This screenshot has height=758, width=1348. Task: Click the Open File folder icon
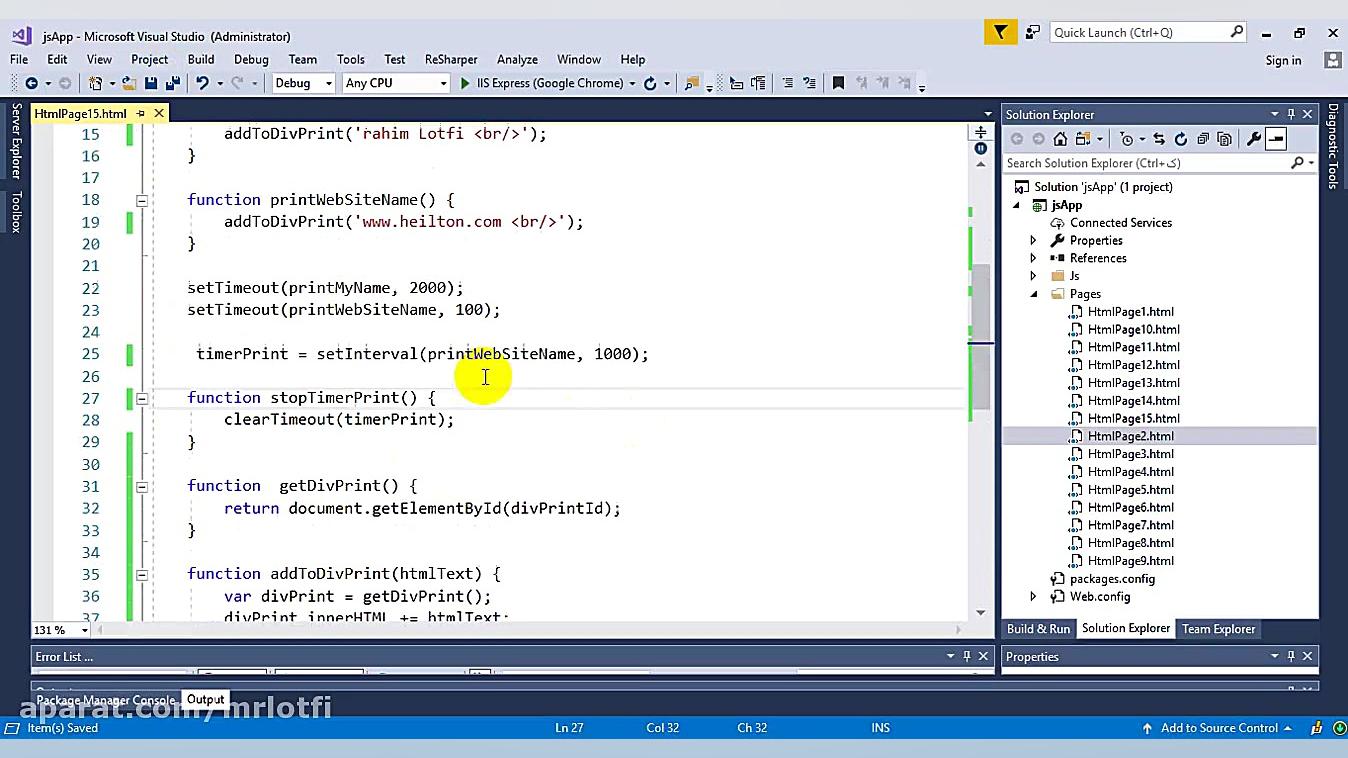click(129, 84)
